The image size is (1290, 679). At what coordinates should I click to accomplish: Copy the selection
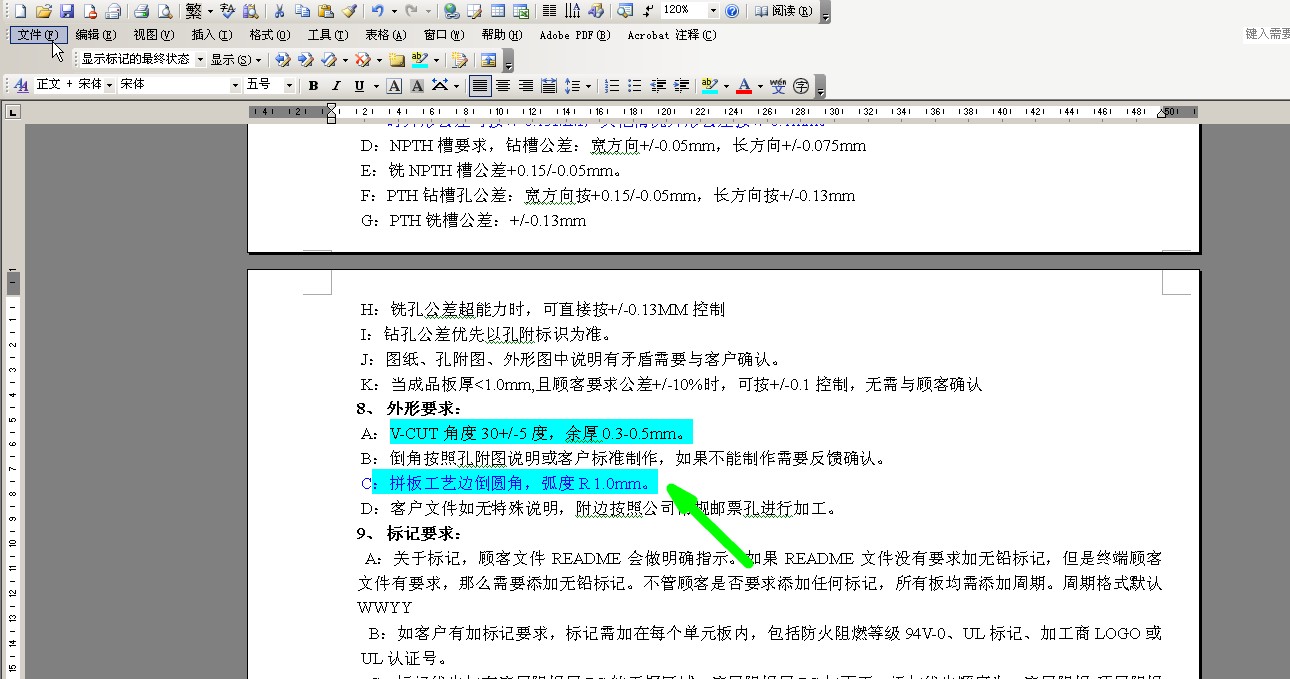coord(303,11)
